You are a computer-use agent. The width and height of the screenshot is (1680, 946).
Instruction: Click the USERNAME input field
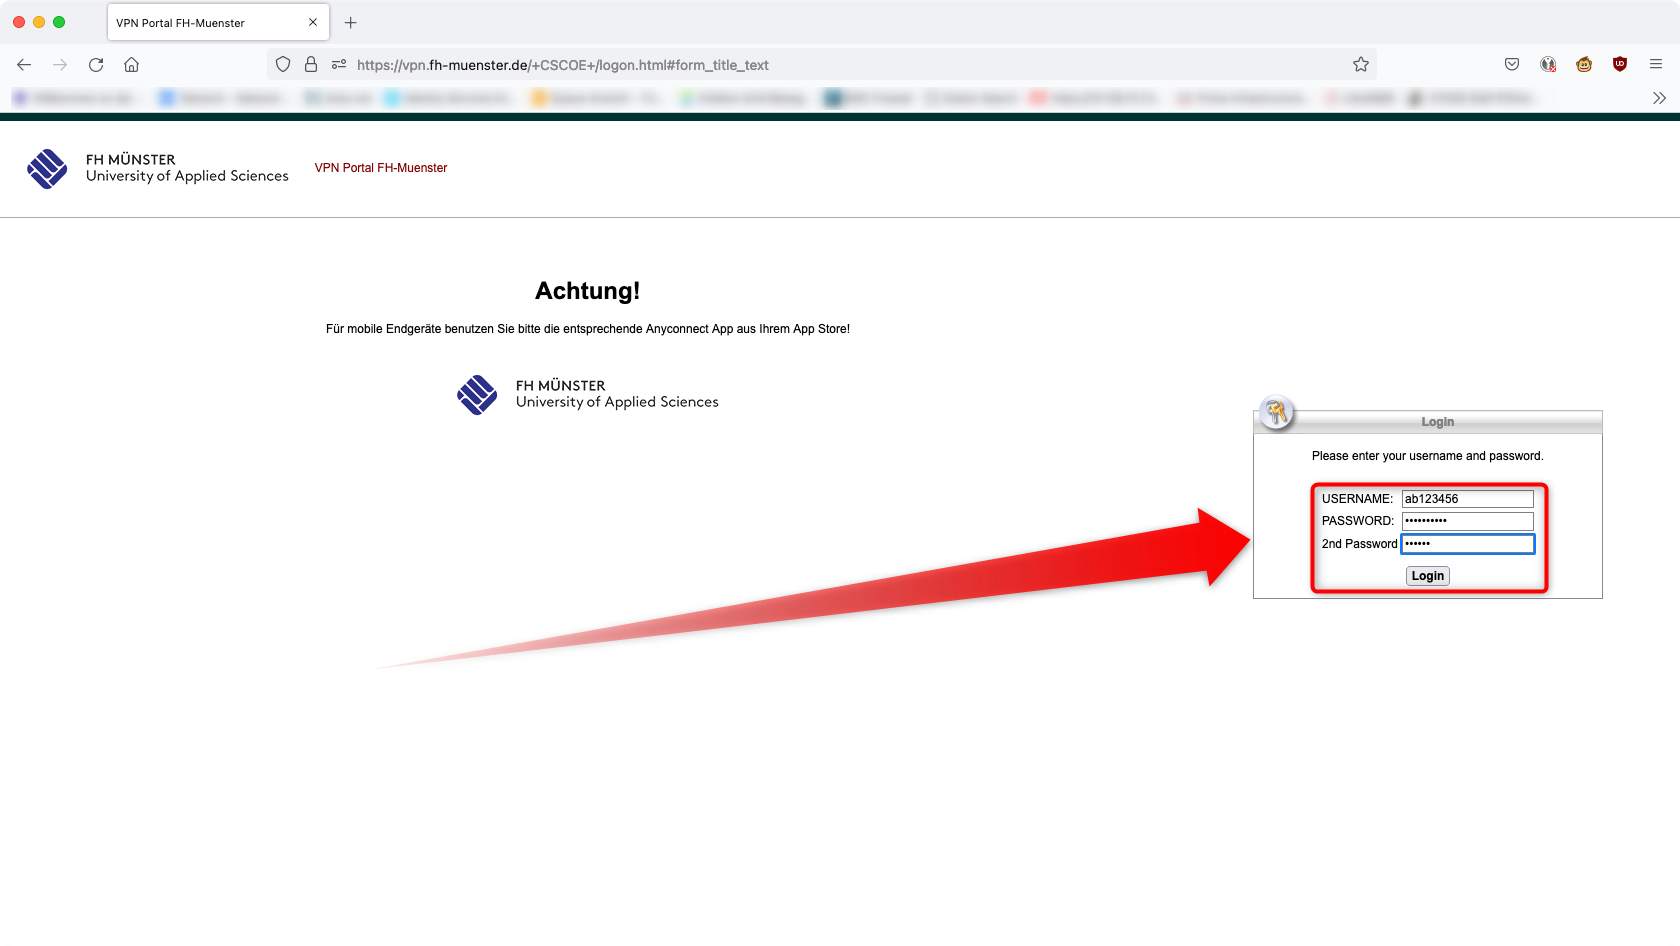tap(1467, 499)
